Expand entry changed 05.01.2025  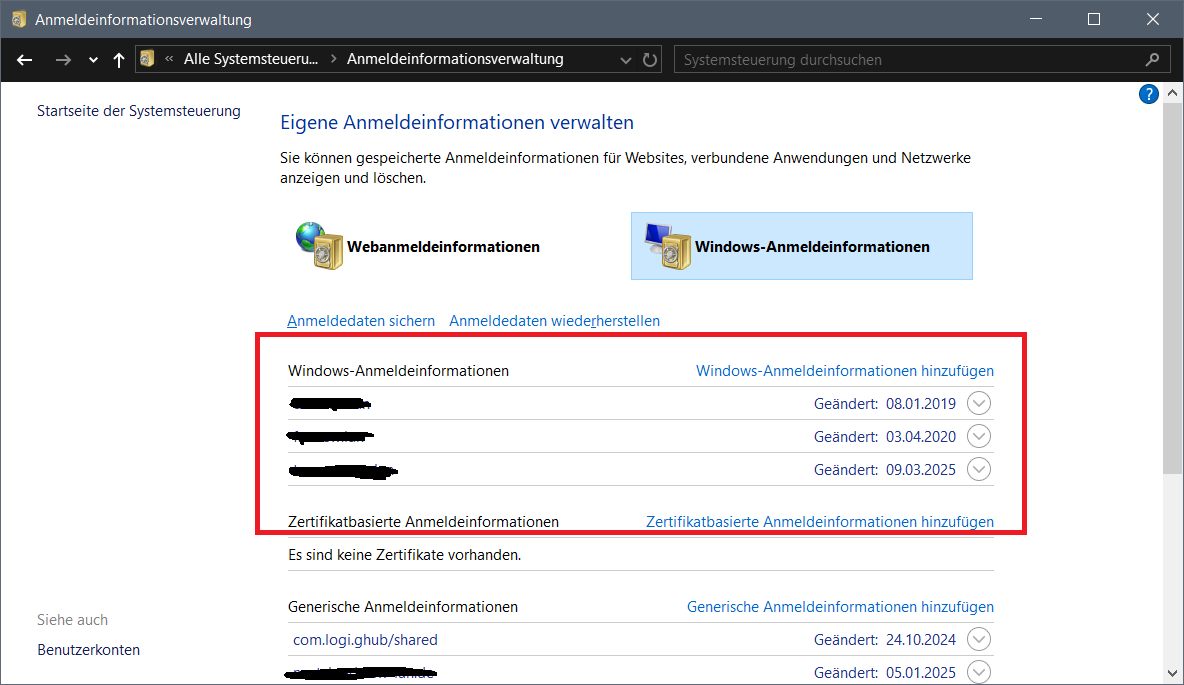979,672
